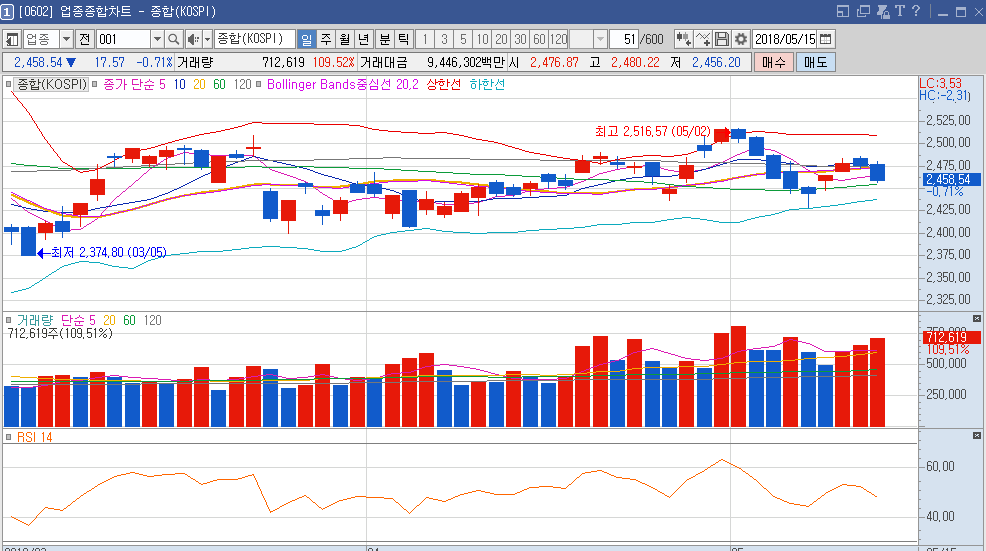The width and height of the screenshot is (986, 551).
Task: Click the 전 button beside 업종
Action: click(x=84, y=39)
